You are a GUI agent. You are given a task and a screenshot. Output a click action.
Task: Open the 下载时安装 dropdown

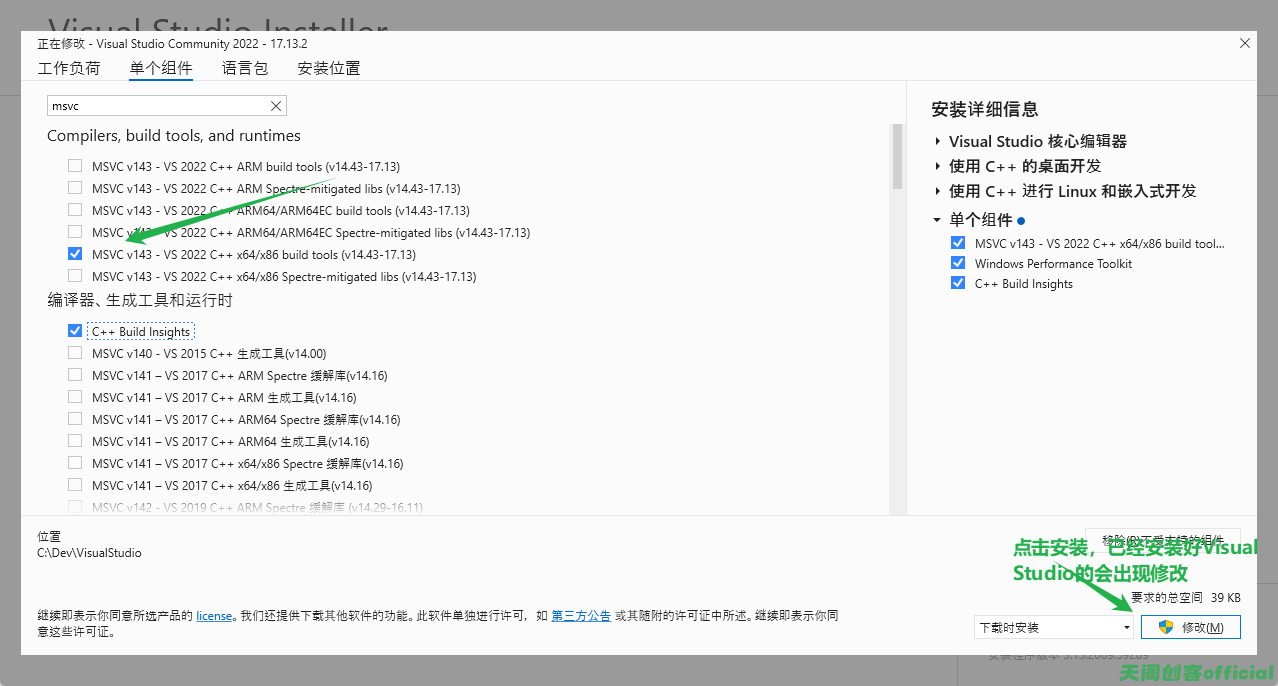click(x=1053, y=627)
